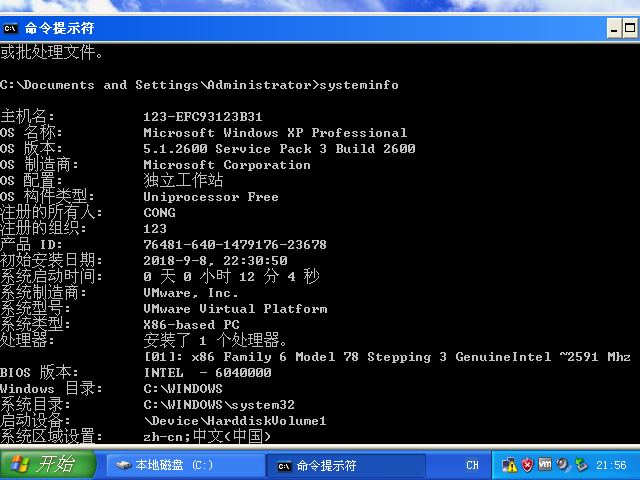Click the 或批处理文件 line

[x=51, y=52]
